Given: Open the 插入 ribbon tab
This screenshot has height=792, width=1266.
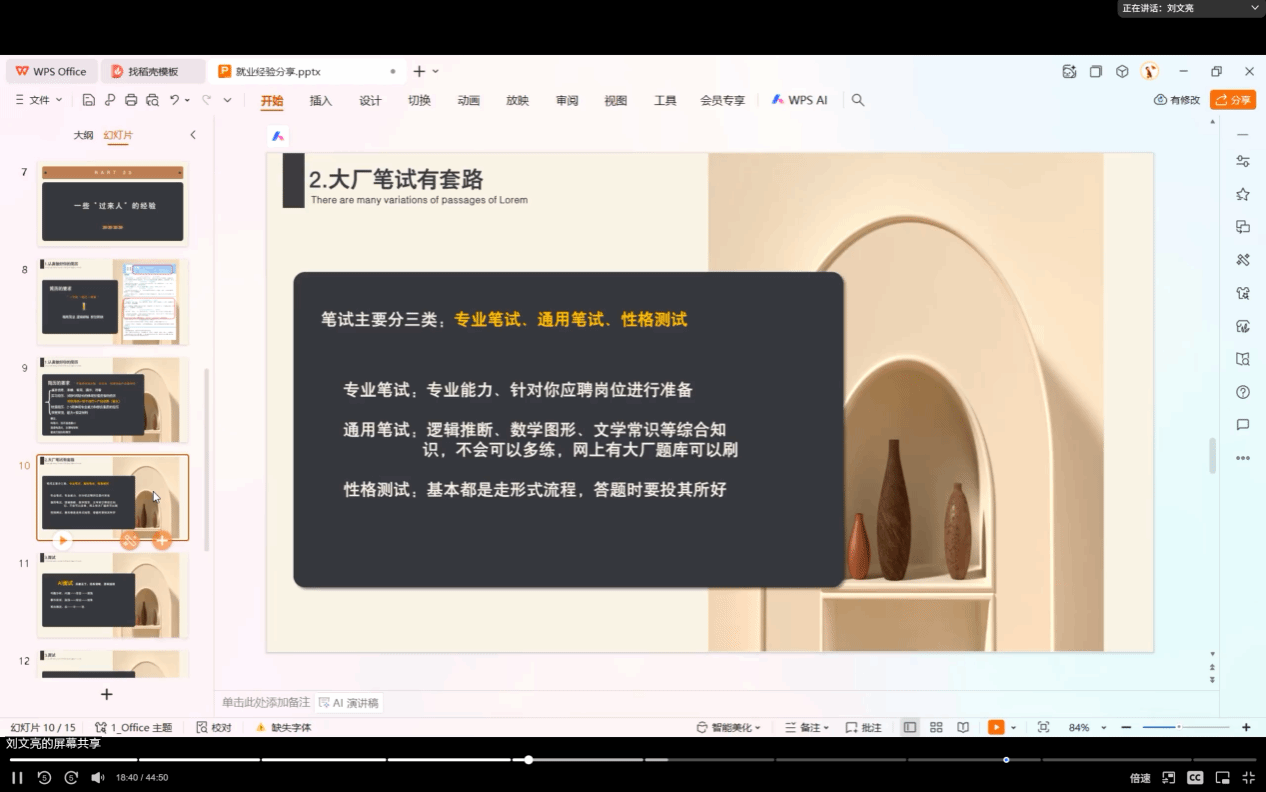Looking at the screenshot, I should click(321, 100).
